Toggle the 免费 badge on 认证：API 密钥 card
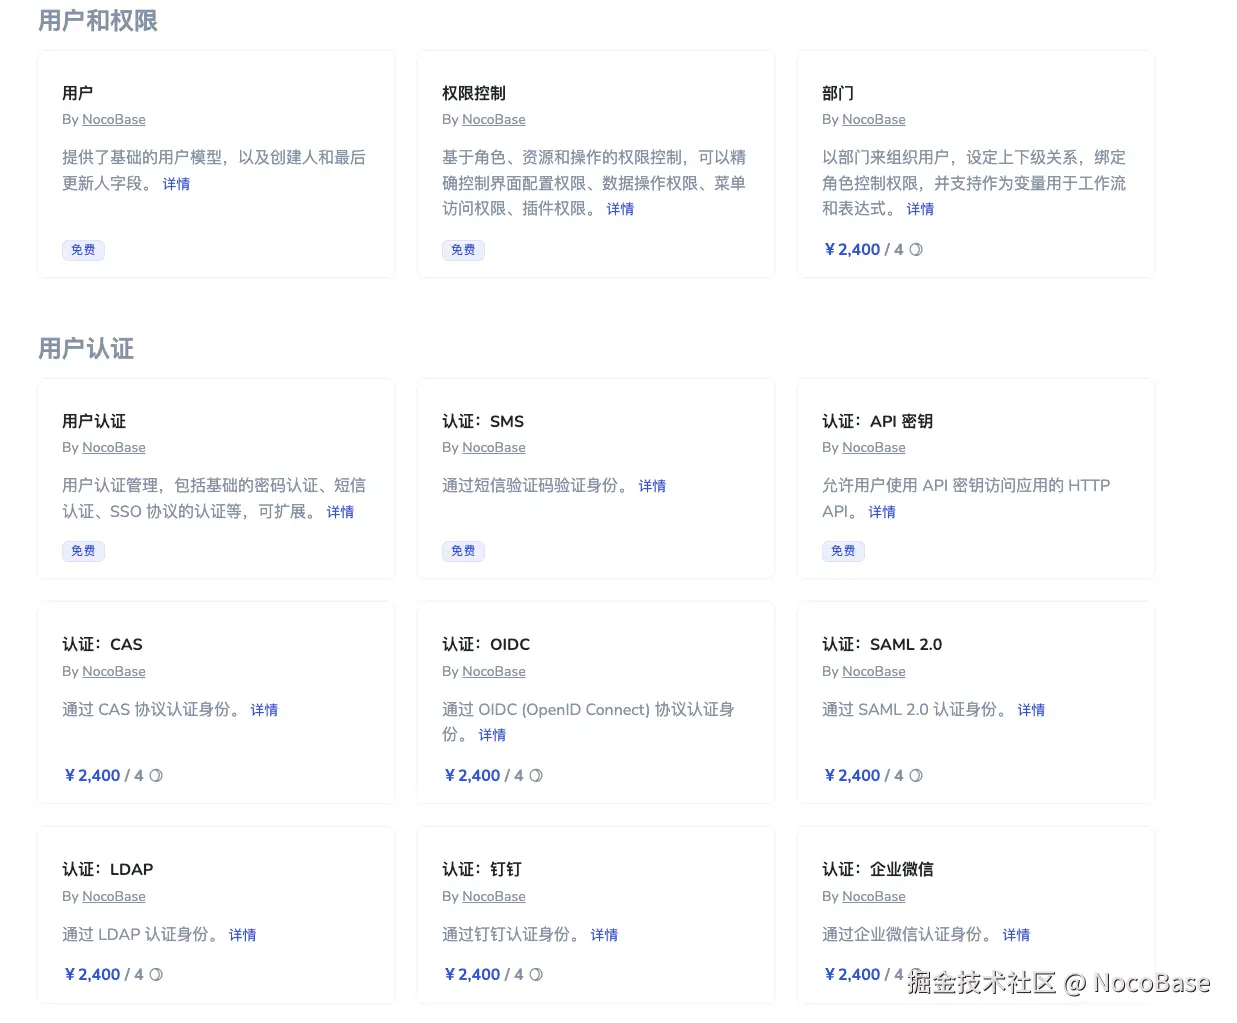The image size is (1237, 1023). coord(843,550)
